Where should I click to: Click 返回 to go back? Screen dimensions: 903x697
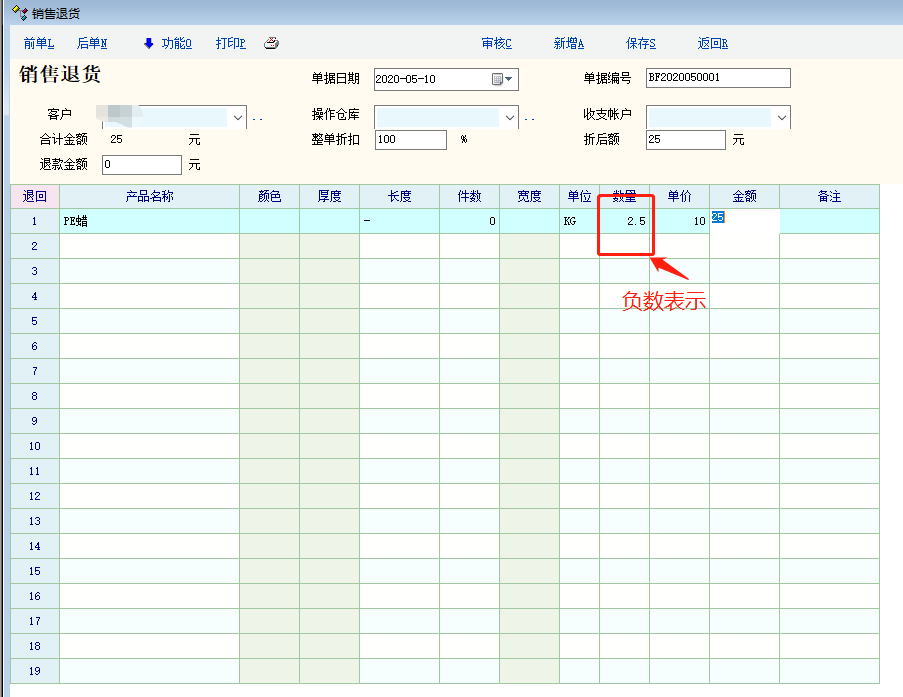[x=712, y=43]
